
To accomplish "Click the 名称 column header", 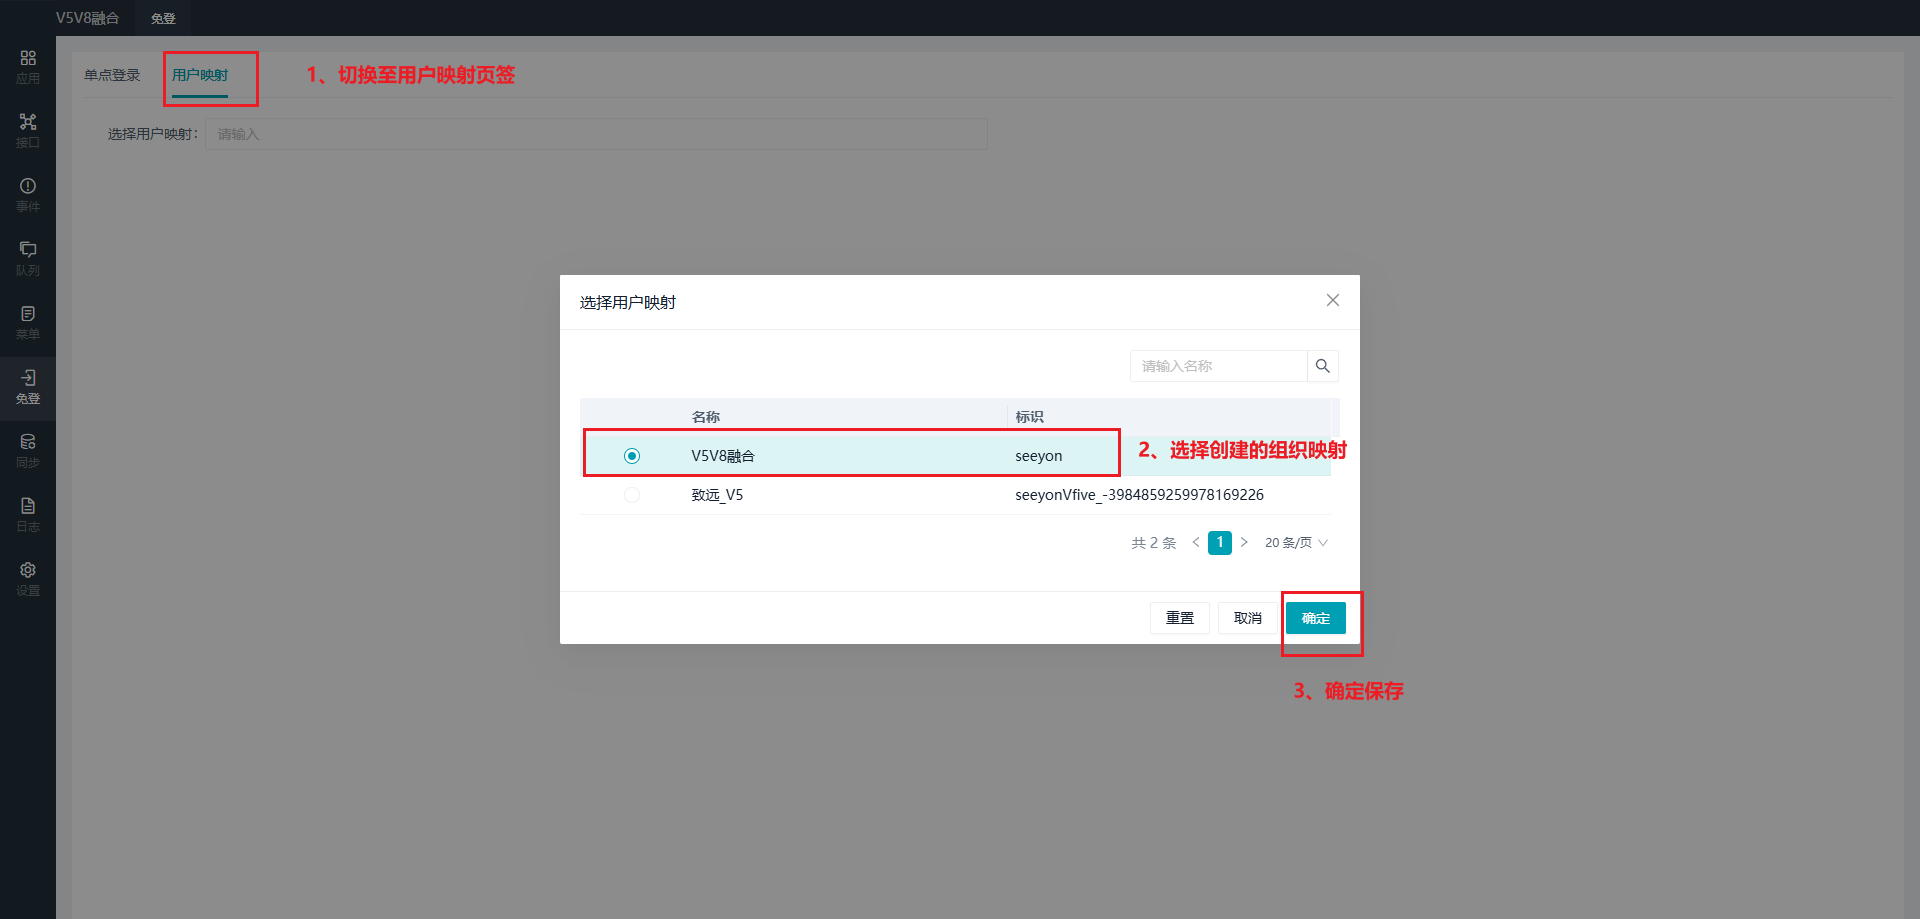I will click(706, 417).
